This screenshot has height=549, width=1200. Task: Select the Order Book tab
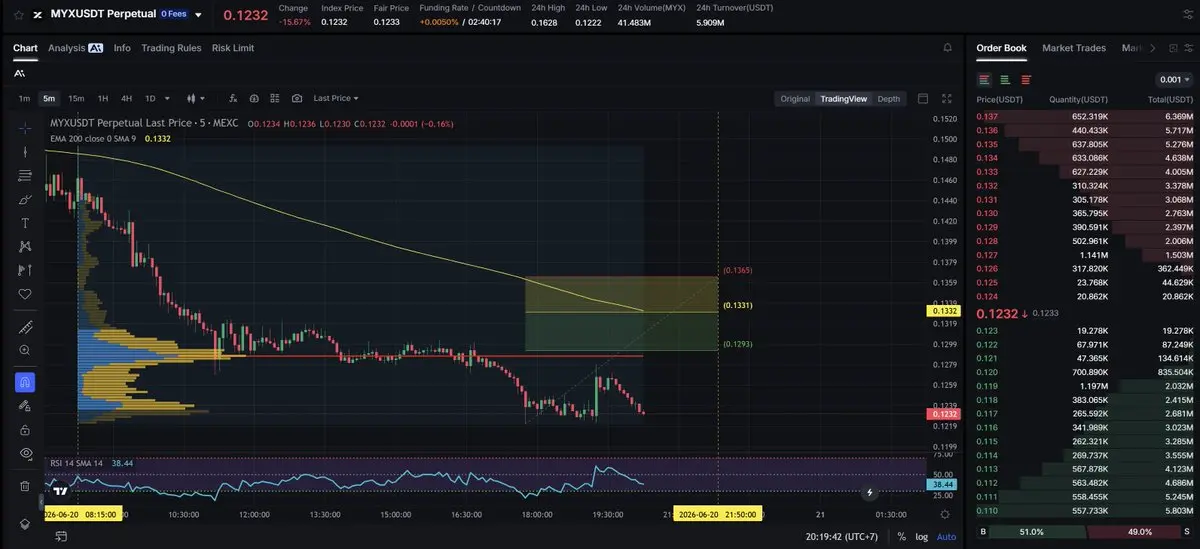coord(1001,47)
